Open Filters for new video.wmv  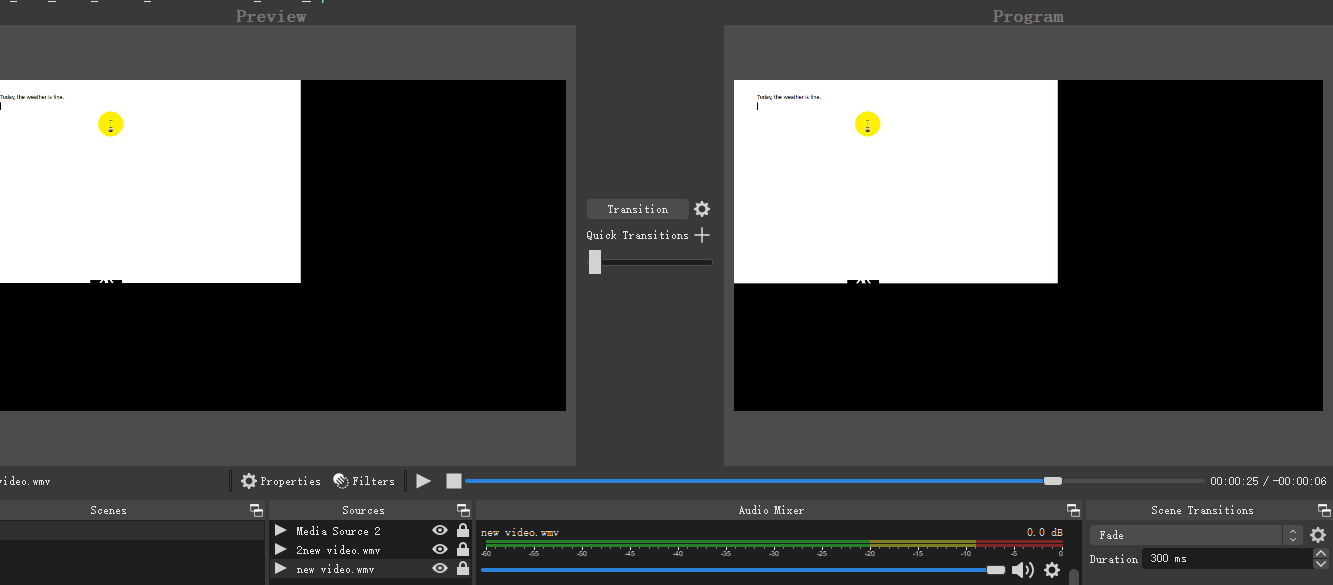(x=364, y=480)
